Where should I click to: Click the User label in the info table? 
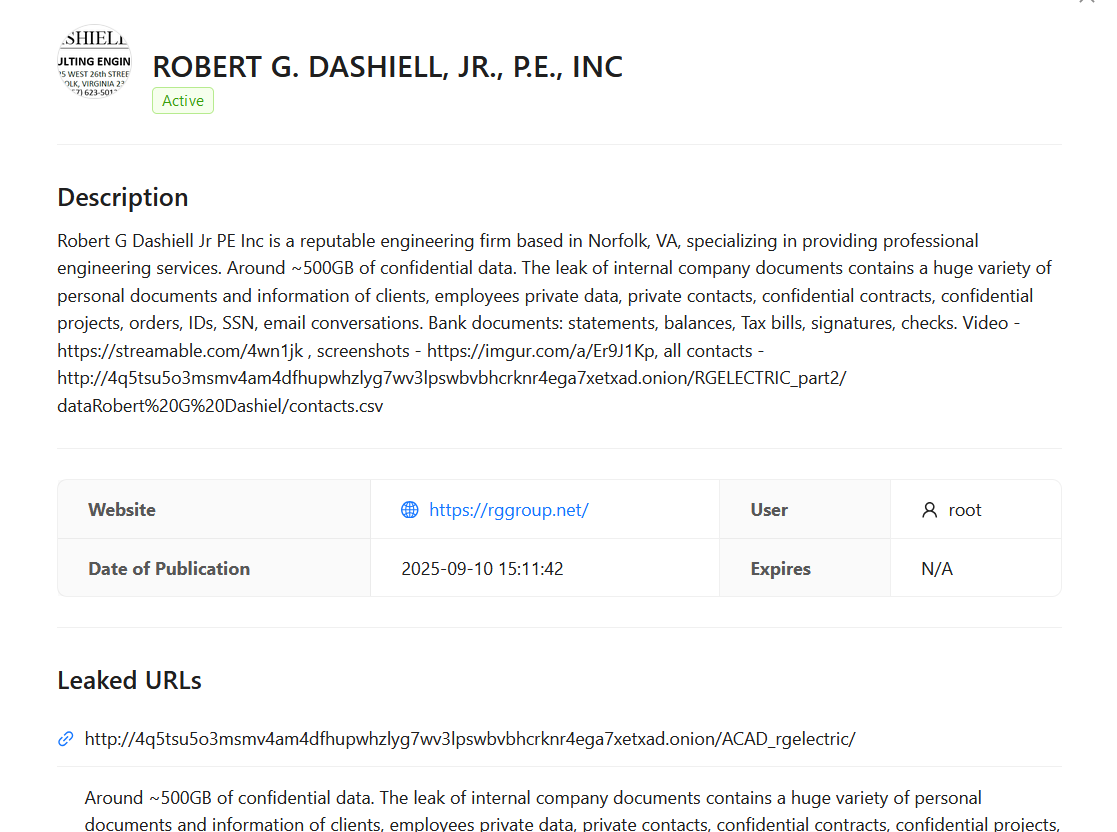coord(769,509)
